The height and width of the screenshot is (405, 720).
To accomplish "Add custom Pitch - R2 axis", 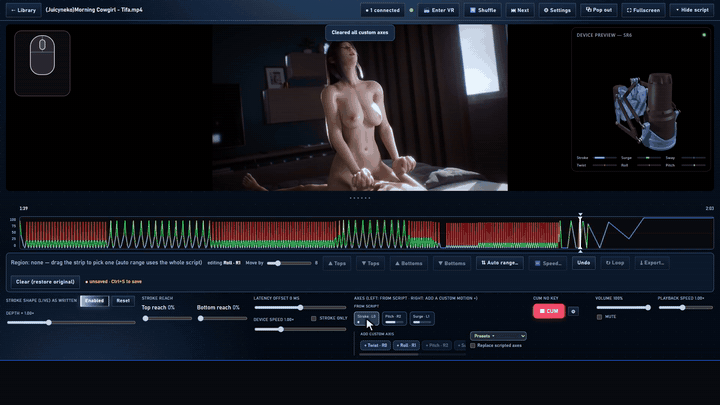I will [437, 345].
